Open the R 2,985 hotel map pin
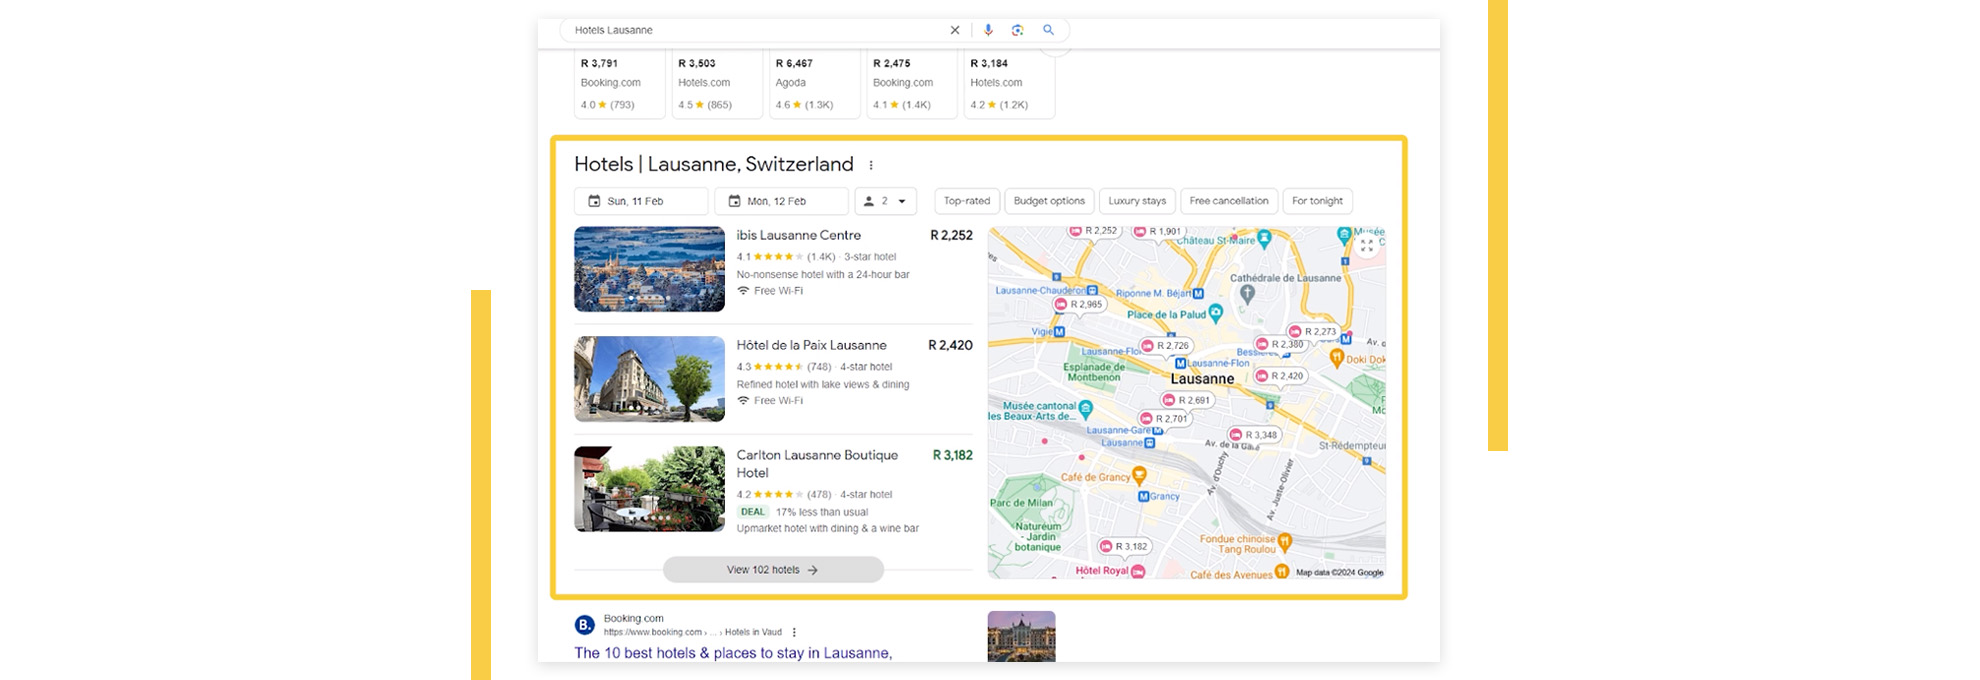Screen dimensions: 1980x680 (x=1079, y=304)
